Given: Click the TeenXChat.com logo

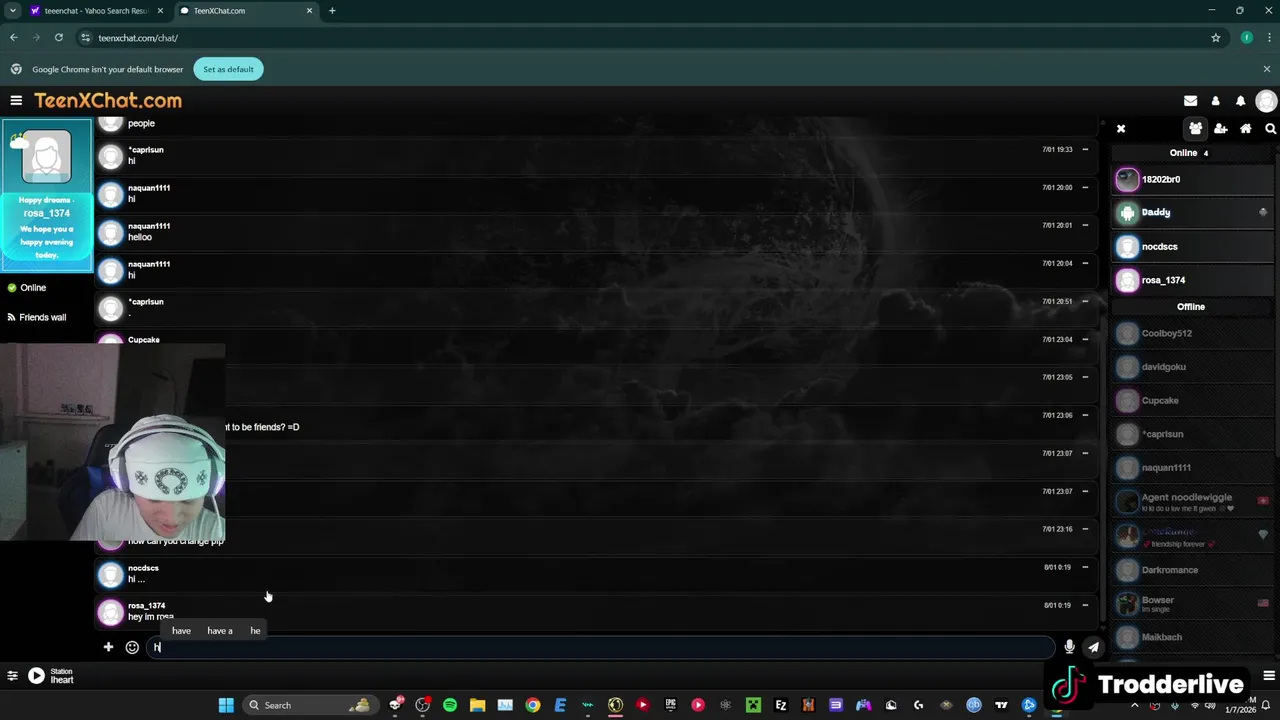Looking at the screenshot, I should click(x=108, y=101).
